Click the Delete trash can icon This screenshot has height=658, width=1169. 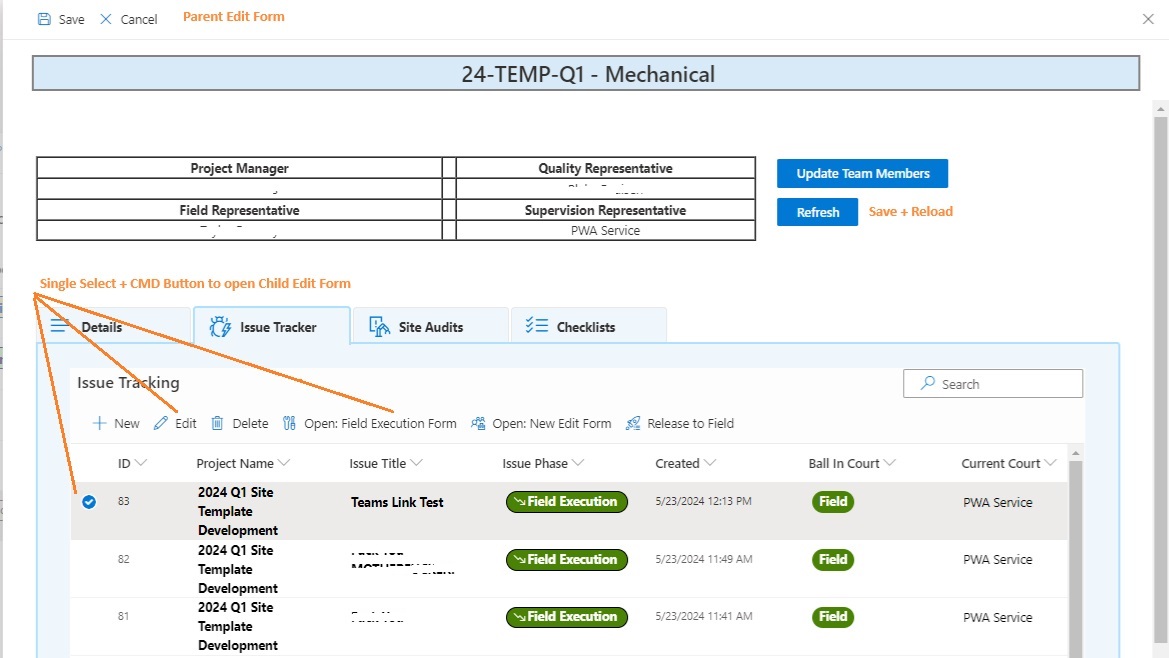pos(218,423)
